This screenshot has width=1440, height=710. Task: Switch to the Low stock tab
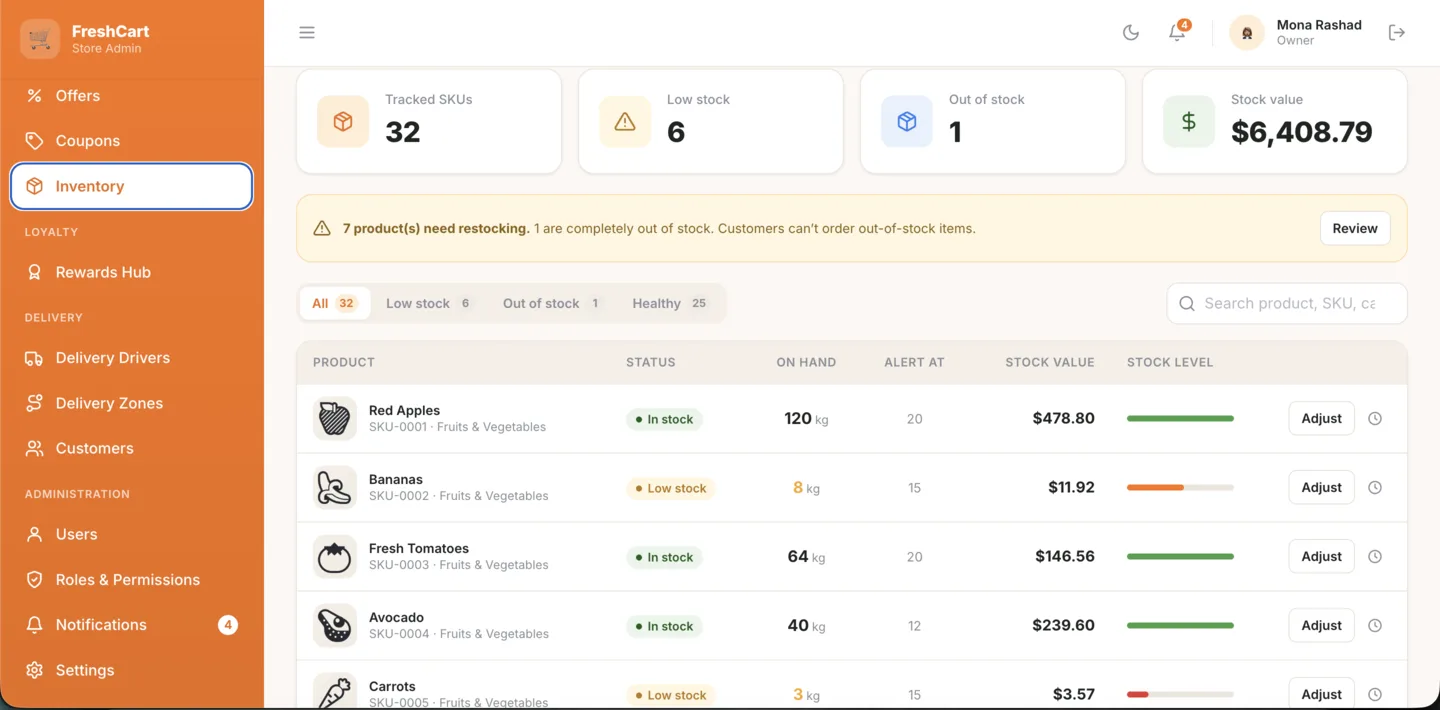pos(429,303)
